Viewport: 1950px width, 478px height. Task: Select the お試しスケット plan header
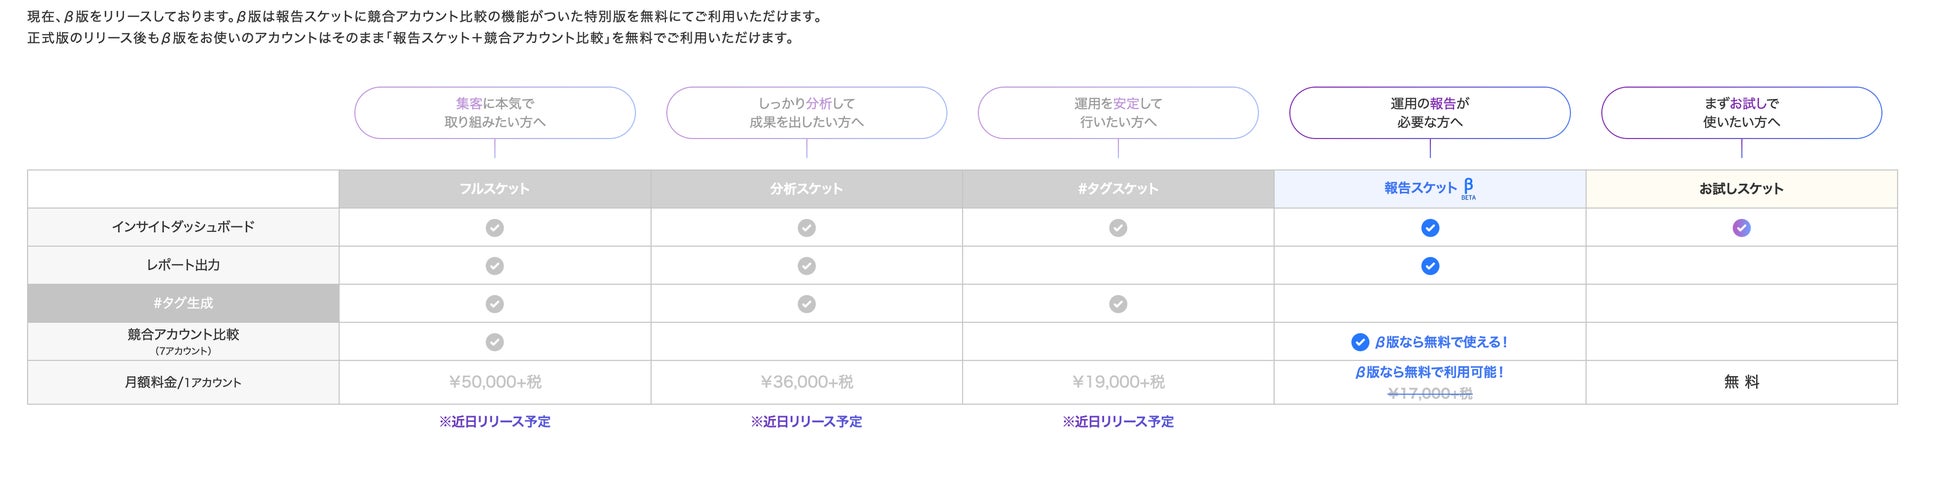[x=1741, y=188]
